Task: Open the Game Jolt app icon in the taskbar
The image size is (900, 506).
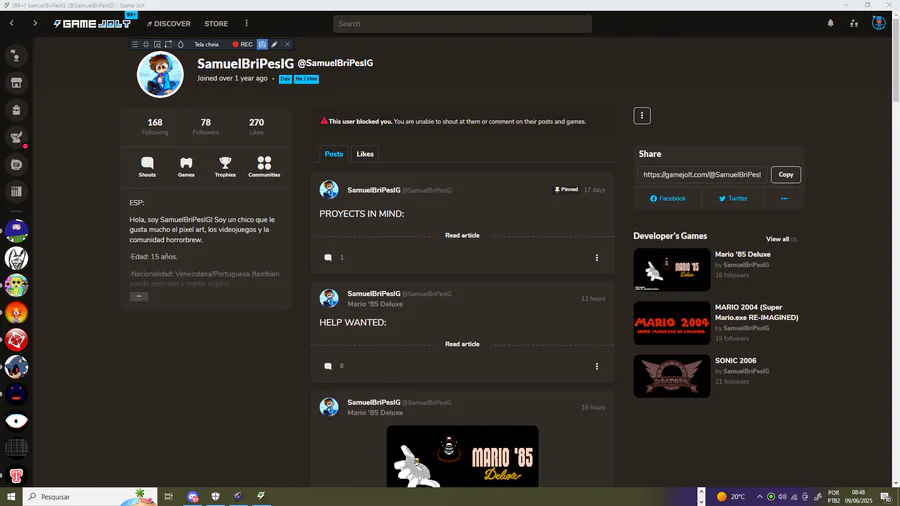Action: 261,497
